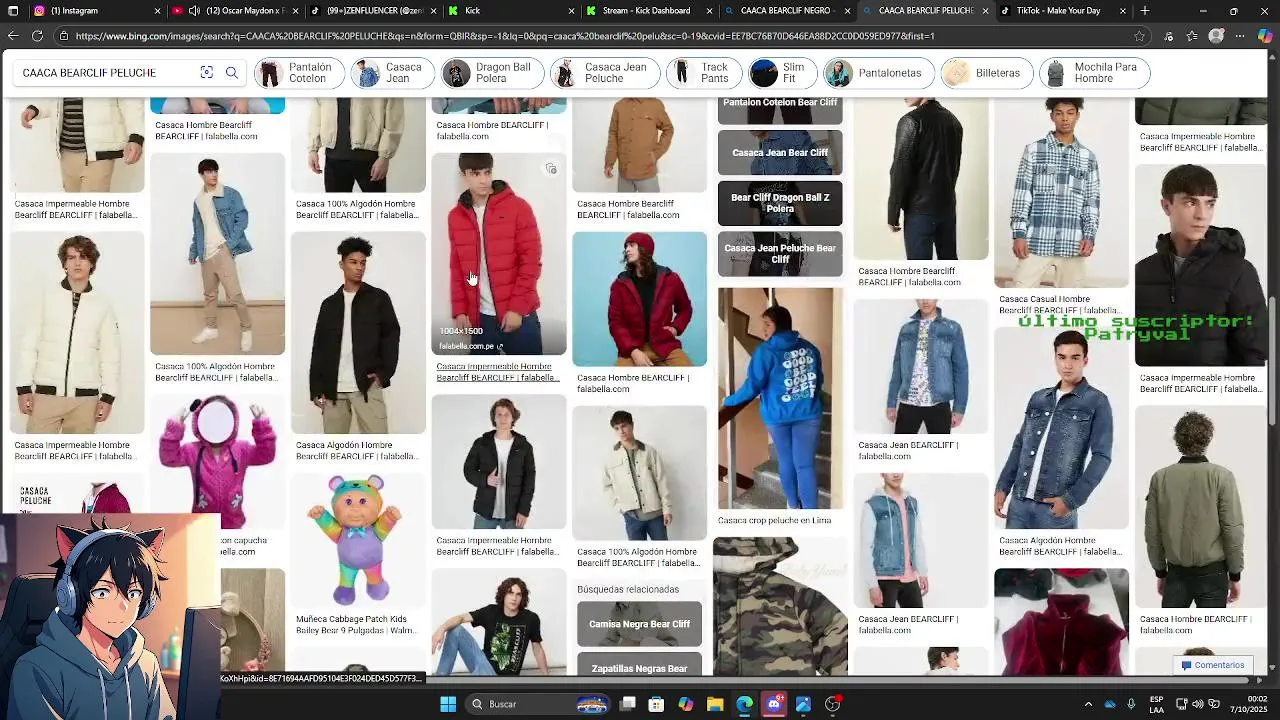This screenshot has height=720, width=1280.
Task: Open Edge settings three-dot menu
Action: tap(1241, 36)
